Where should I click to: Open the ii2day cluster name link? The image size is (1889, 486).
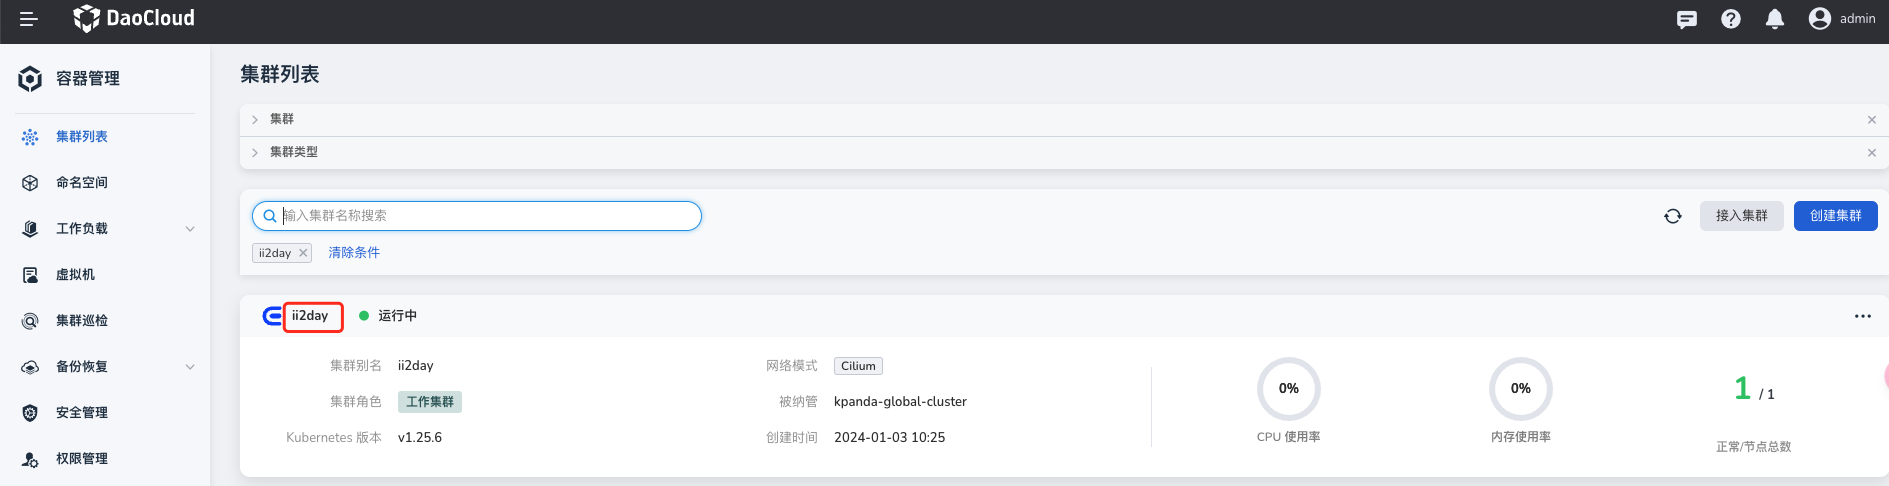coord(310,316)
